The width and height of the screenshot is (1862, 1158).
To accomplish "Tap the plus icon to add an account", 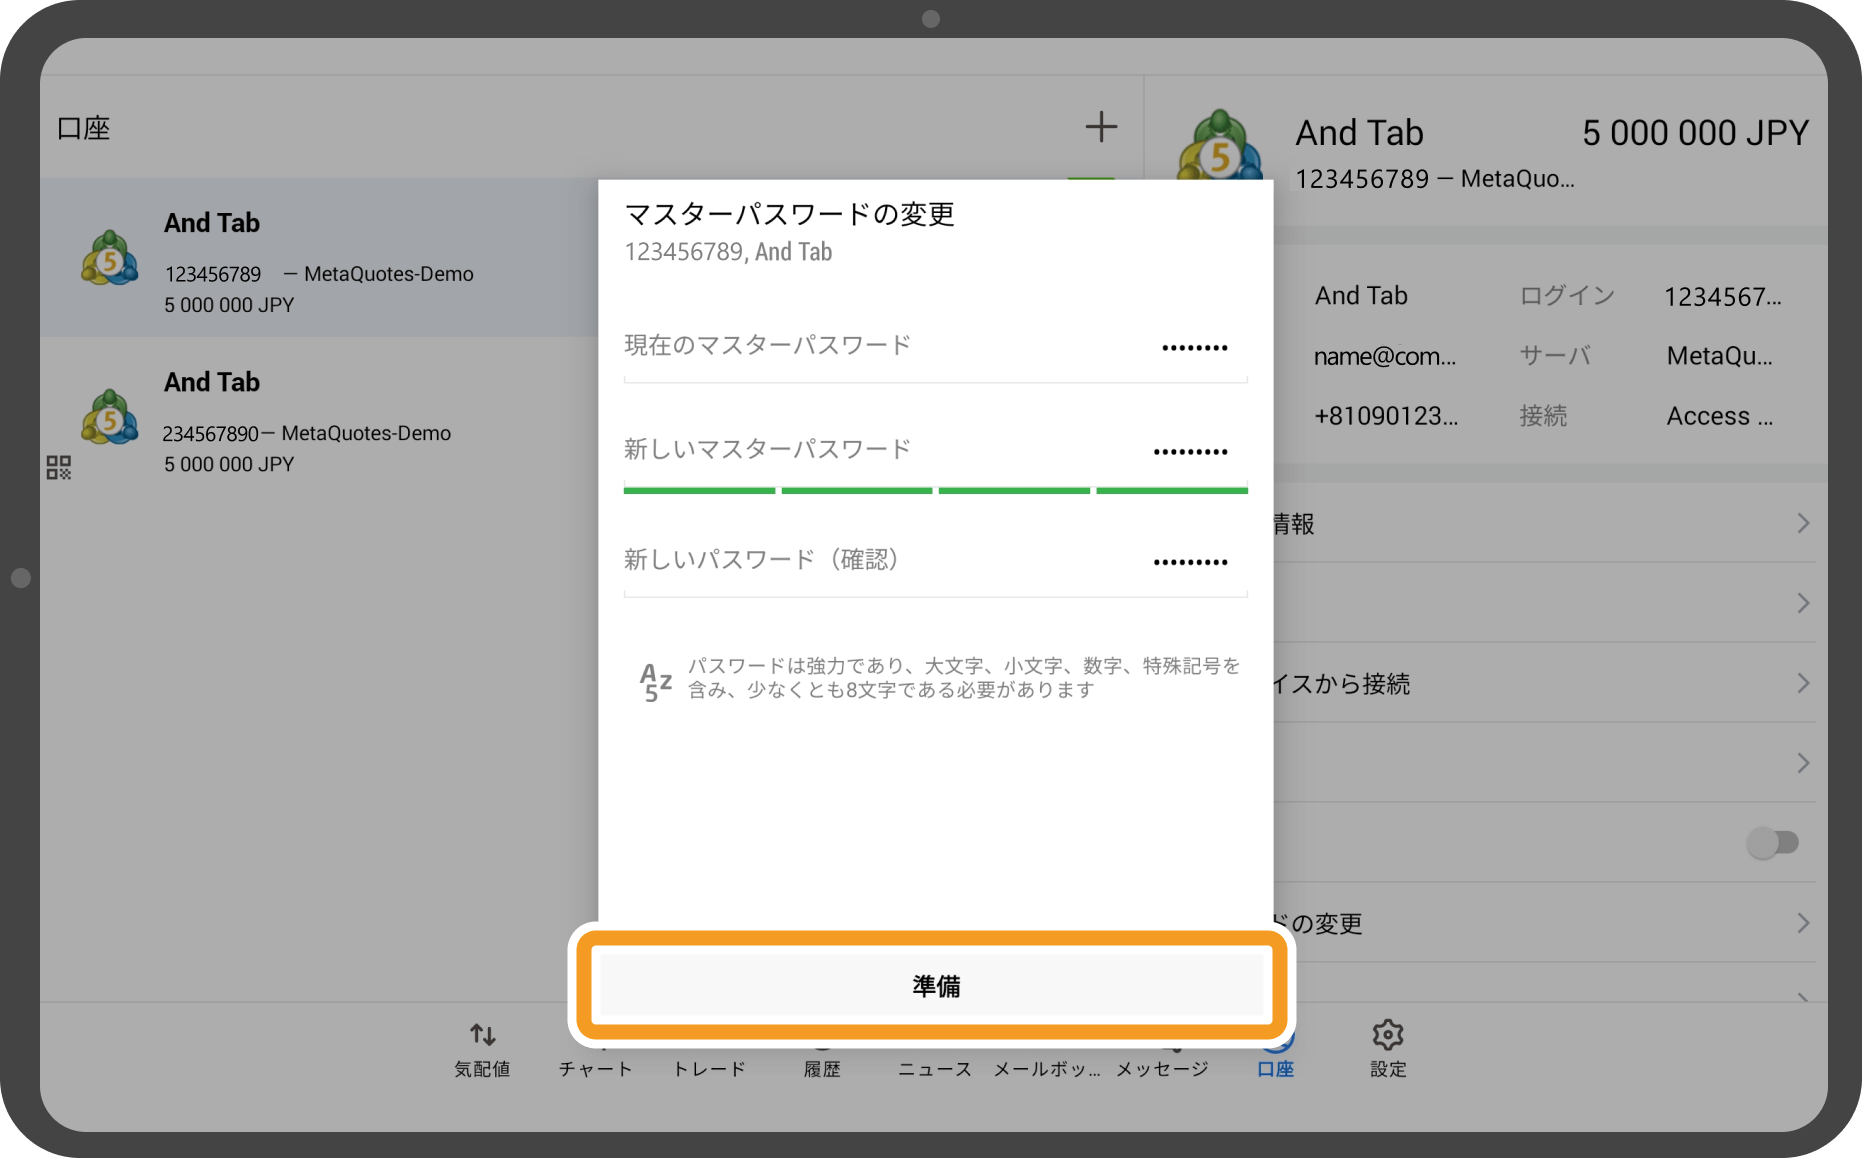I will 1101,126.
